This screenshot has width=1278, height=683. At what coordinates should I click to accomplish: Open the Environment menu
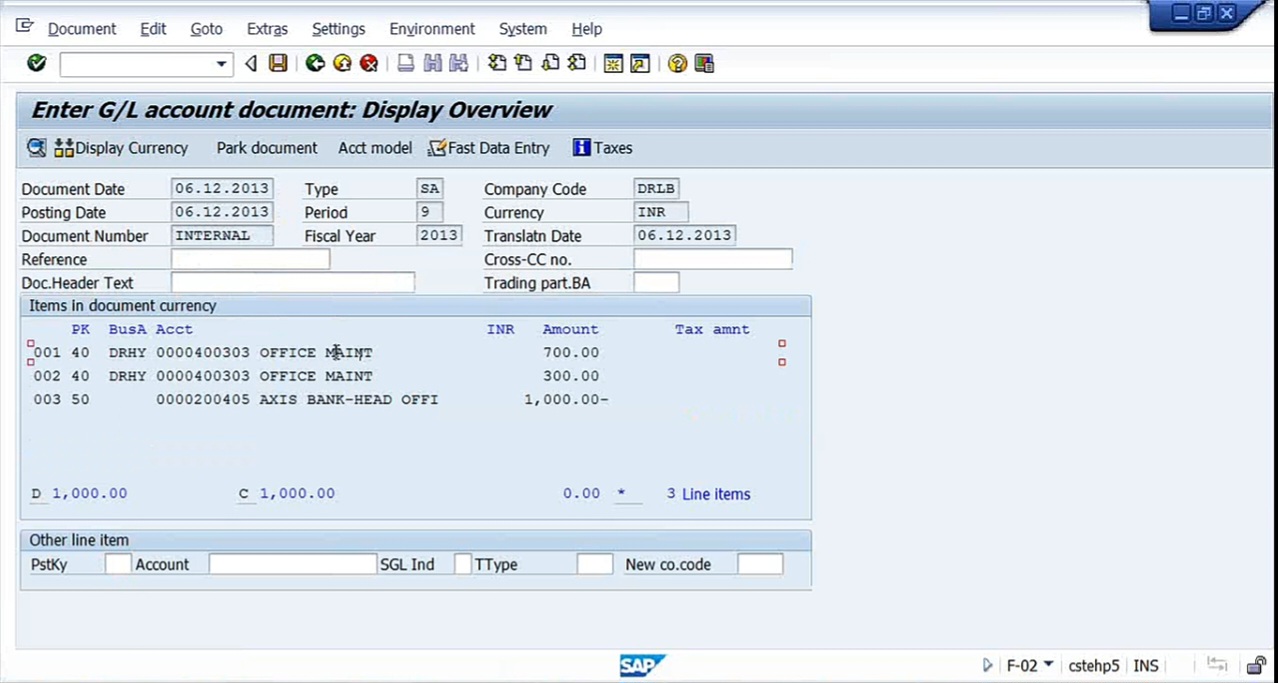point(433,29)
